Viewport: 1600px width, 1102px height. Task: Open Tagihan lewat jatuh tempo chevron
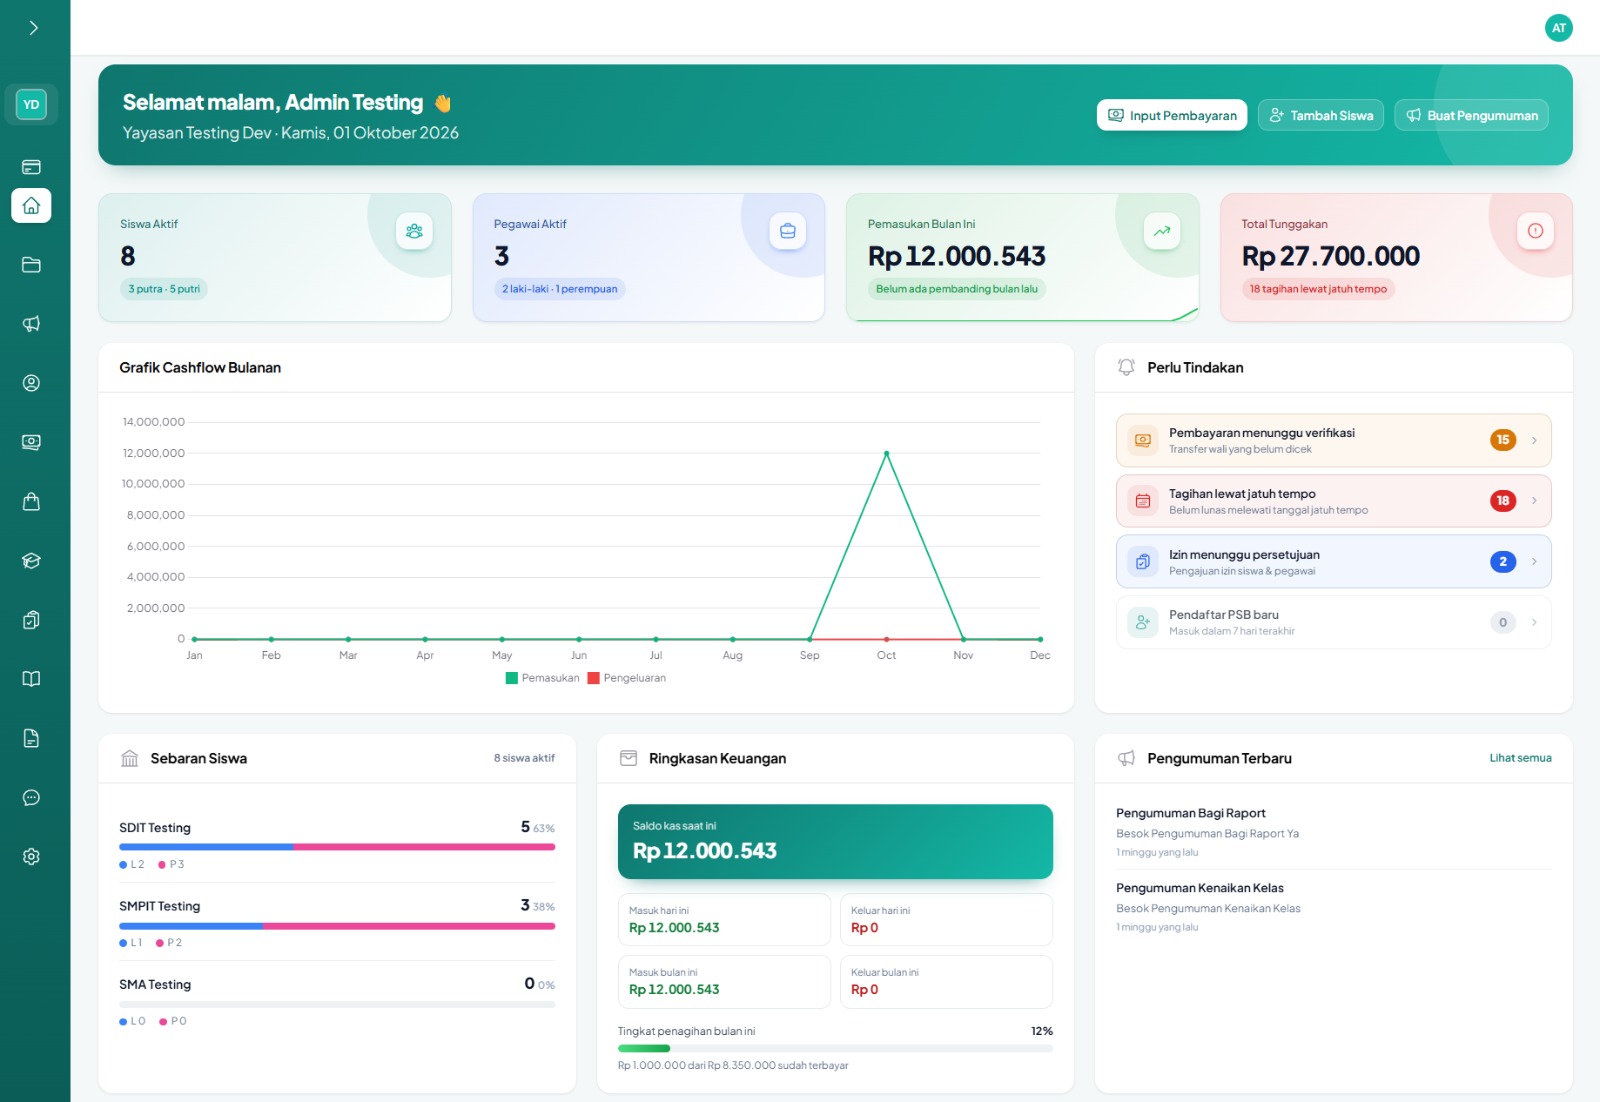(1534, 501)
